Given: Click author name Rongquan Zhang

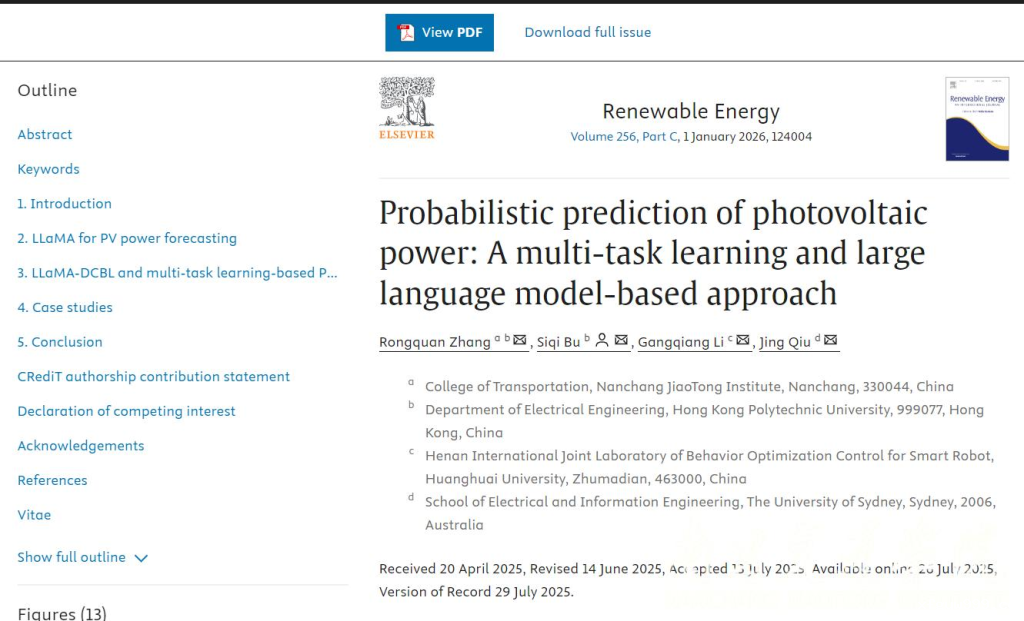Looking at the screenshot, I should [x=434, y=342].
